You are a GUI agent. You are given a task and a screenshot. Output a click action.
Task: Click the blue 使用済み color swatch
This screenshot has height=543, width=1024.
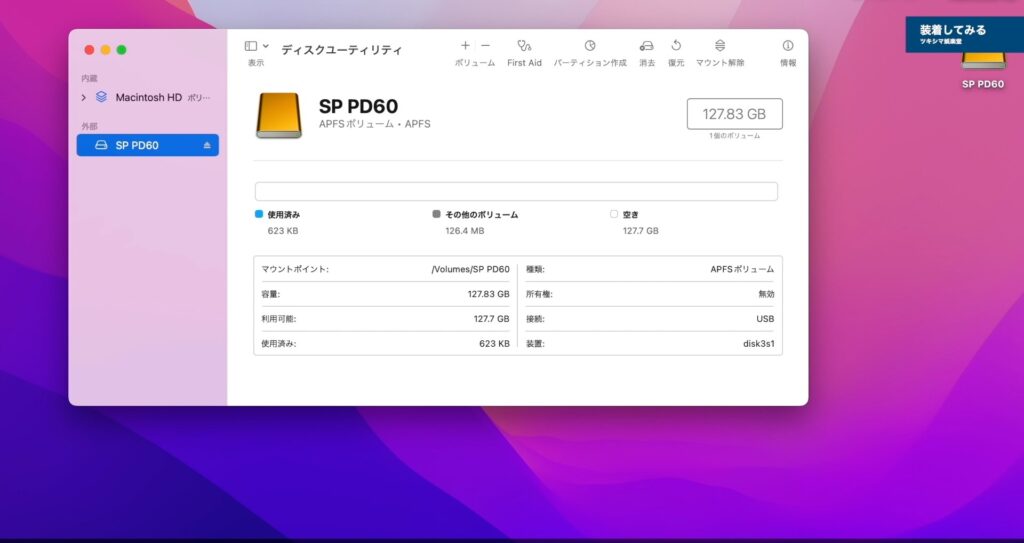[x=259, y=214]
